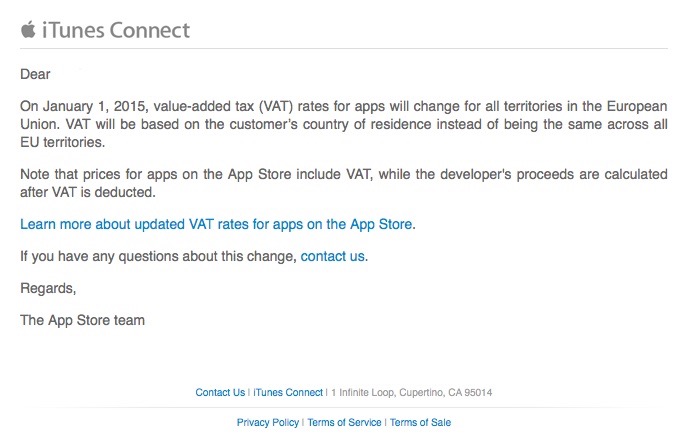Click the 'Dear' greeting text

tap(35, 74)
